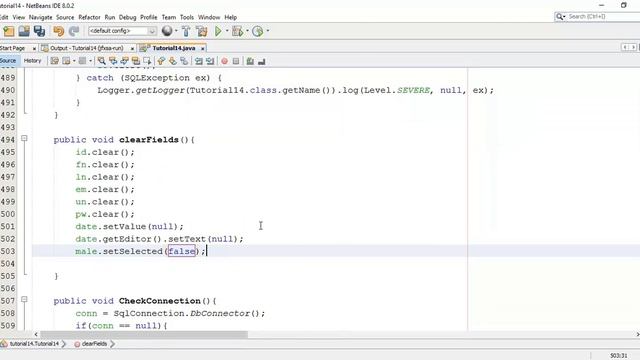Switch to Output - Tutorial14 tab
The height and width of the screenshot is (360, 640).
87,48
